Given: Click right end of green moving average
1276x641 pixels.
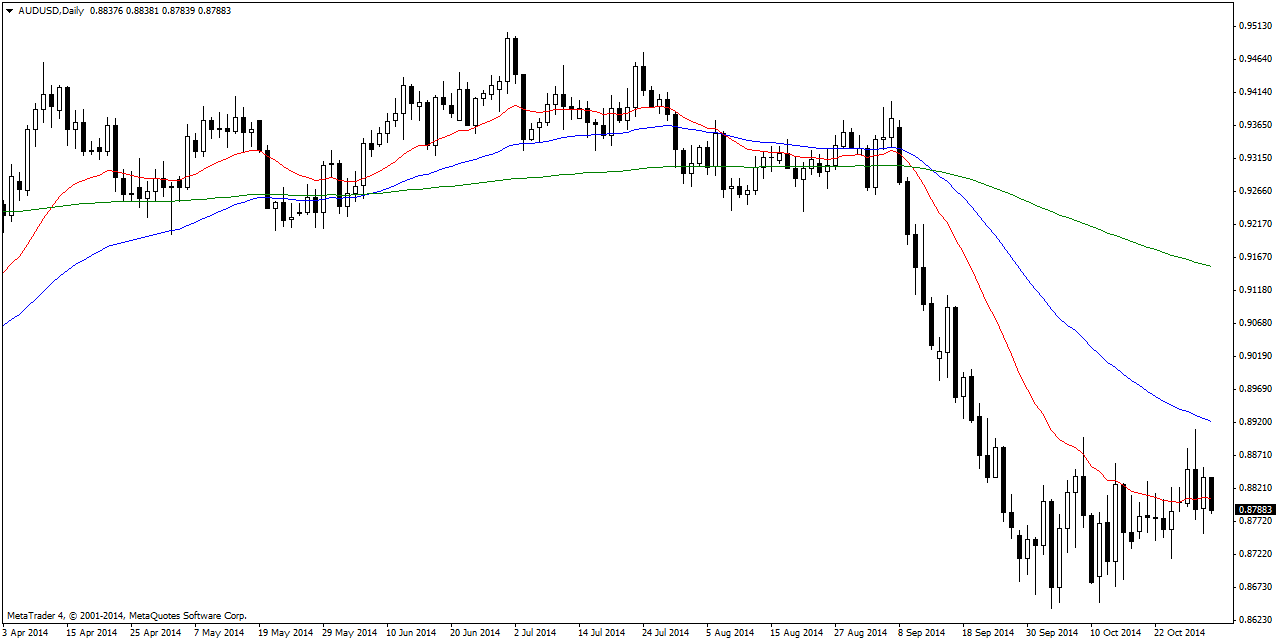Looking at the screenshot, I should point(1210,266).
